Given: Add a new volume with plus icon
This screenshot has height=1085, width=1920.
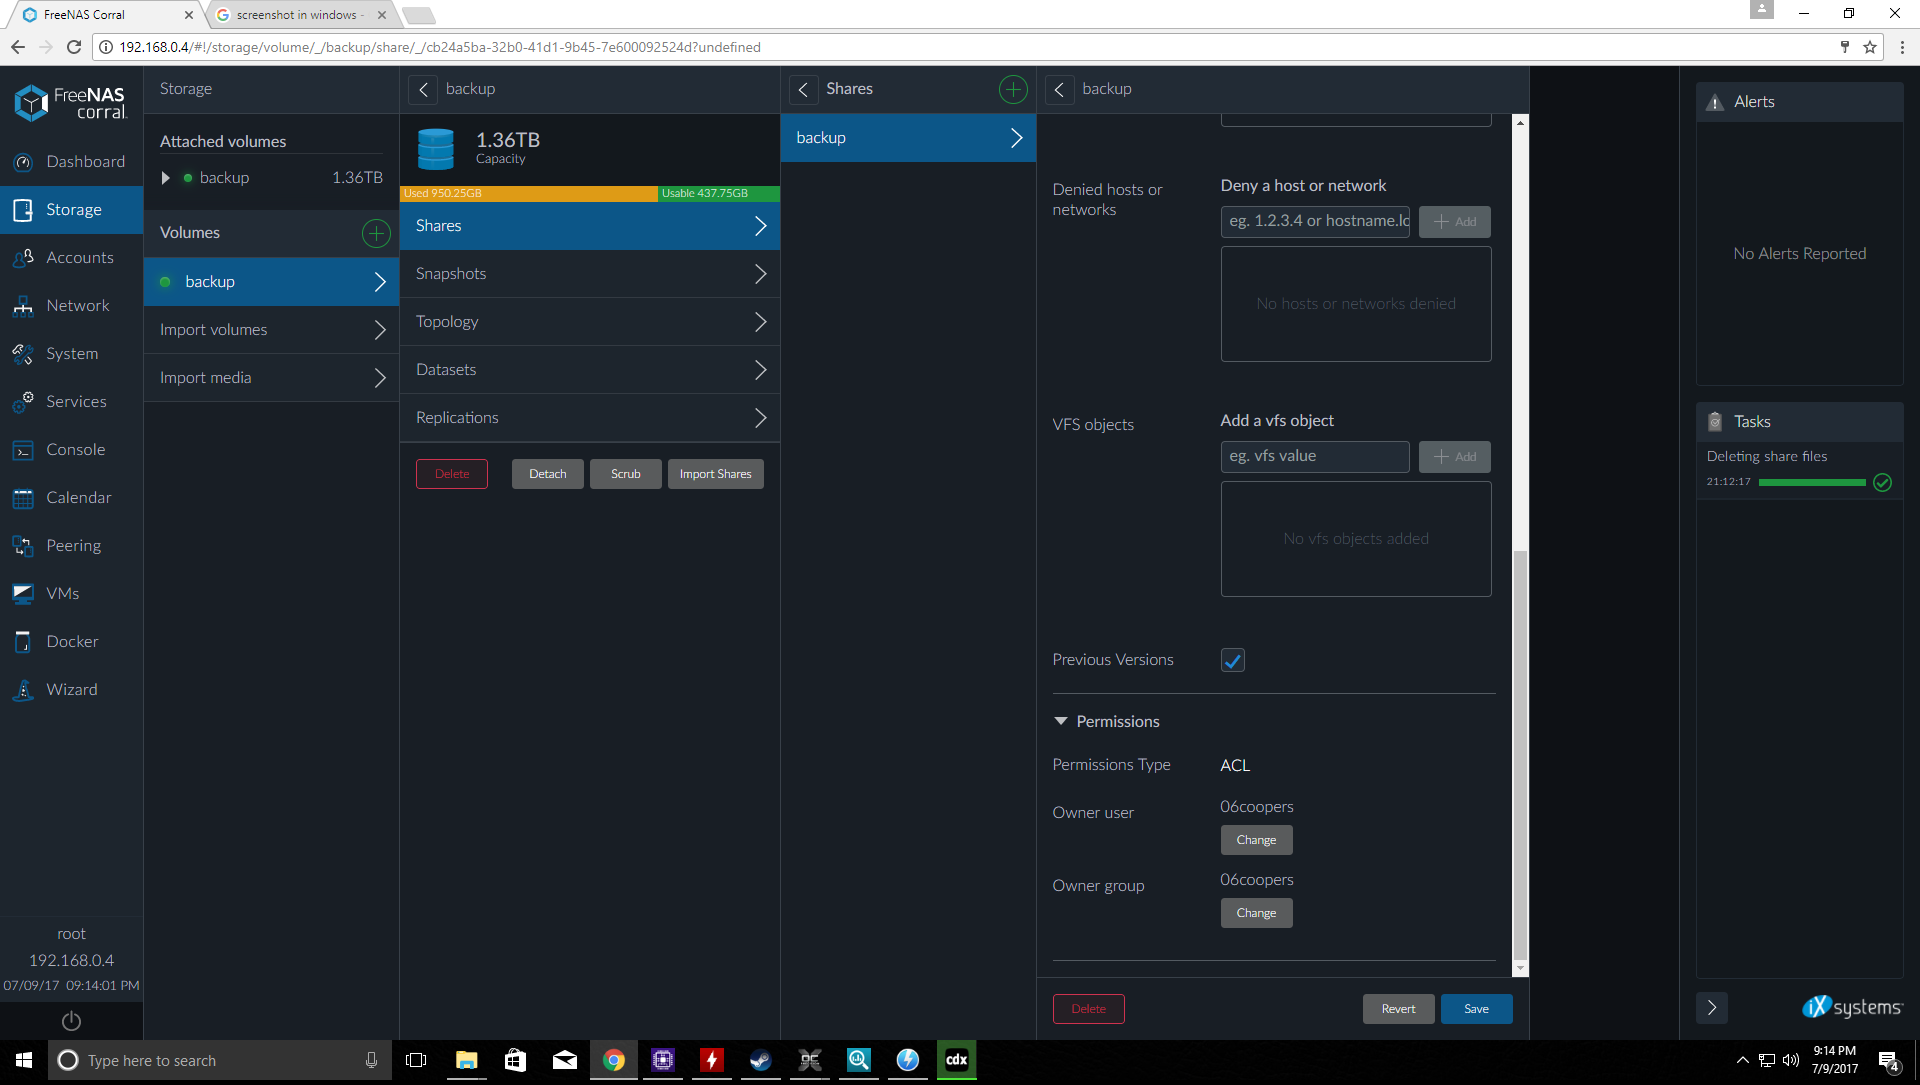Looking at the screenshot, I should click(376, 233).
